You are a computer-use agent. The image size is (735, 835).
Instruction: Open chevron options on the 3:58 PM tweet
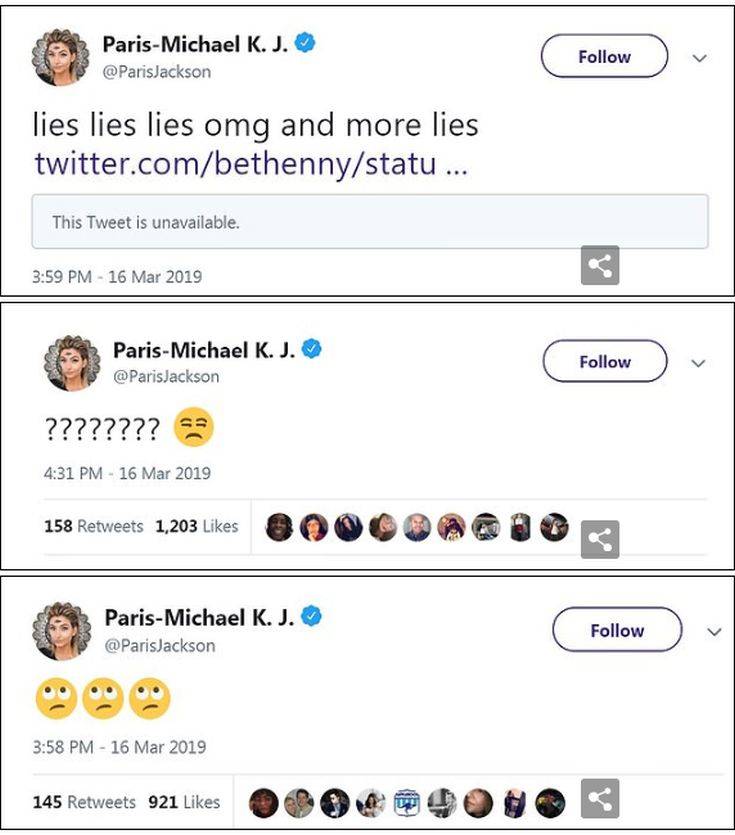coord(714,632)
